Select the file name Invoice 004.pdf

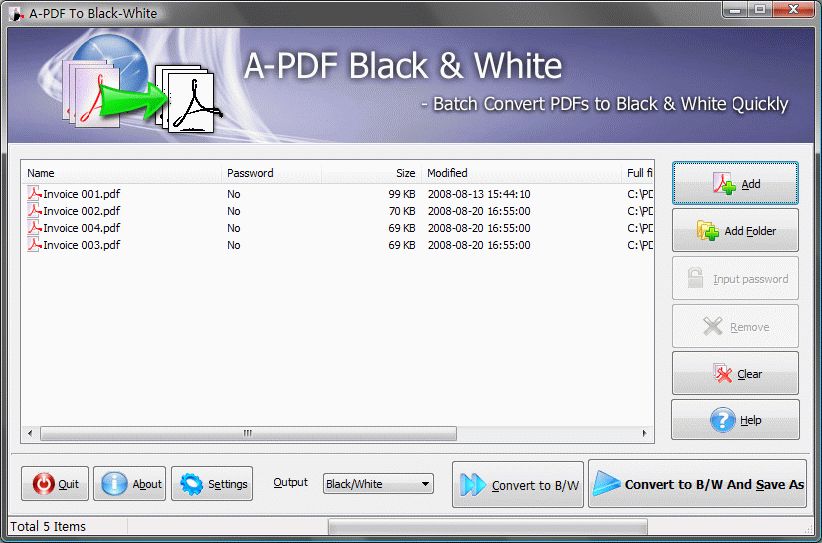click(x=82, y=228)
